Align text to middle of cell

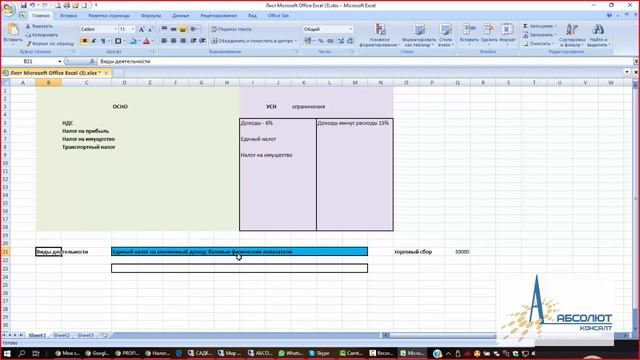173,29
